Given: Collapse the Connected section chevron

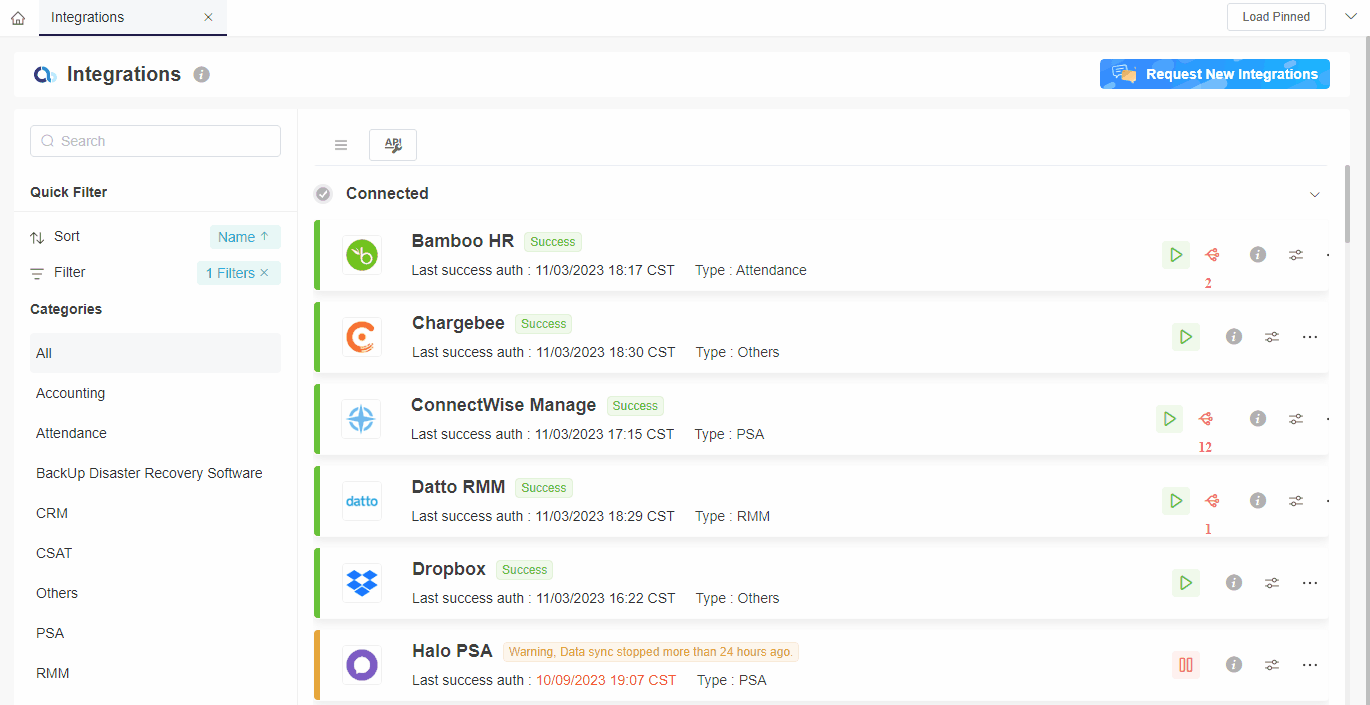Looking at the screenshot, I should [x=1315, y=194].
